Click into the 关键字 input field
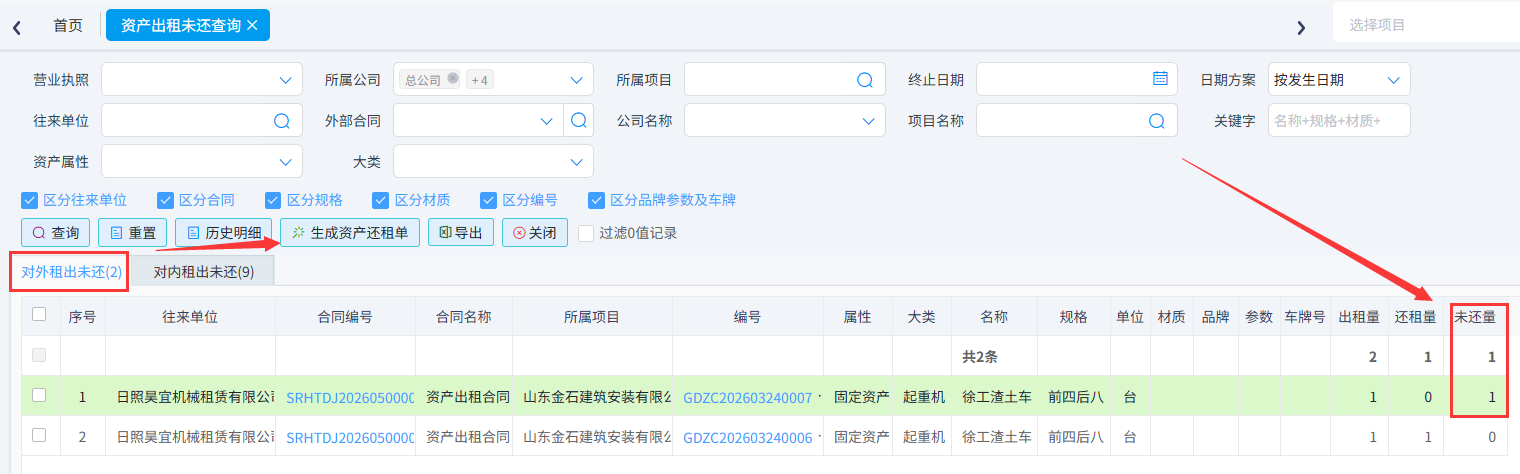The height and width of the screenshot is (474, 1520). click(1339, 121)
